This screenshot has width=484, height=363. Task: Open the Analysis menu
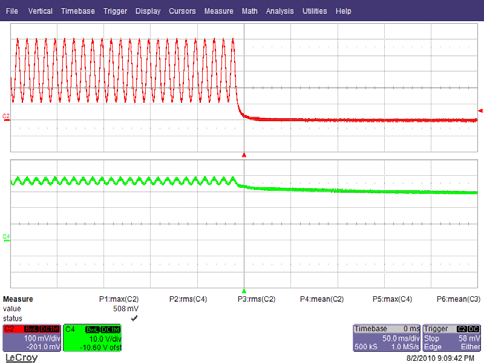pos(280,11)
